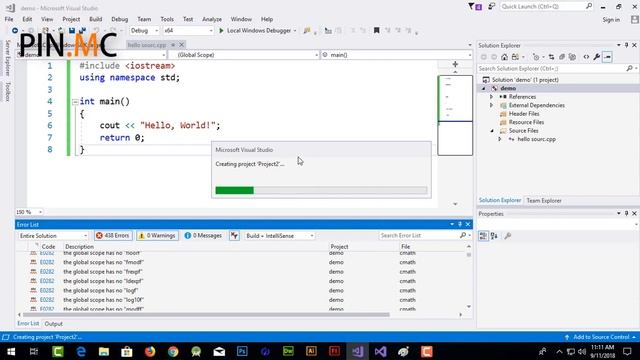Expand the External Dependencies node

(x=491, y=105)
